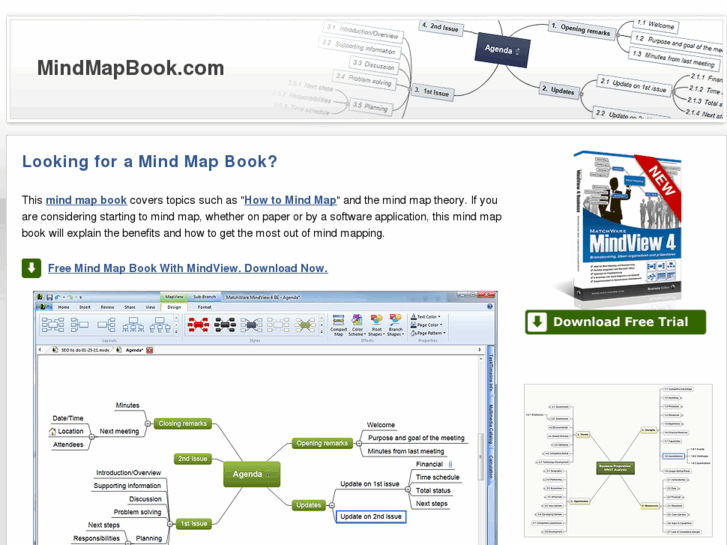Select the central Agenda root node

pos(252,474)
